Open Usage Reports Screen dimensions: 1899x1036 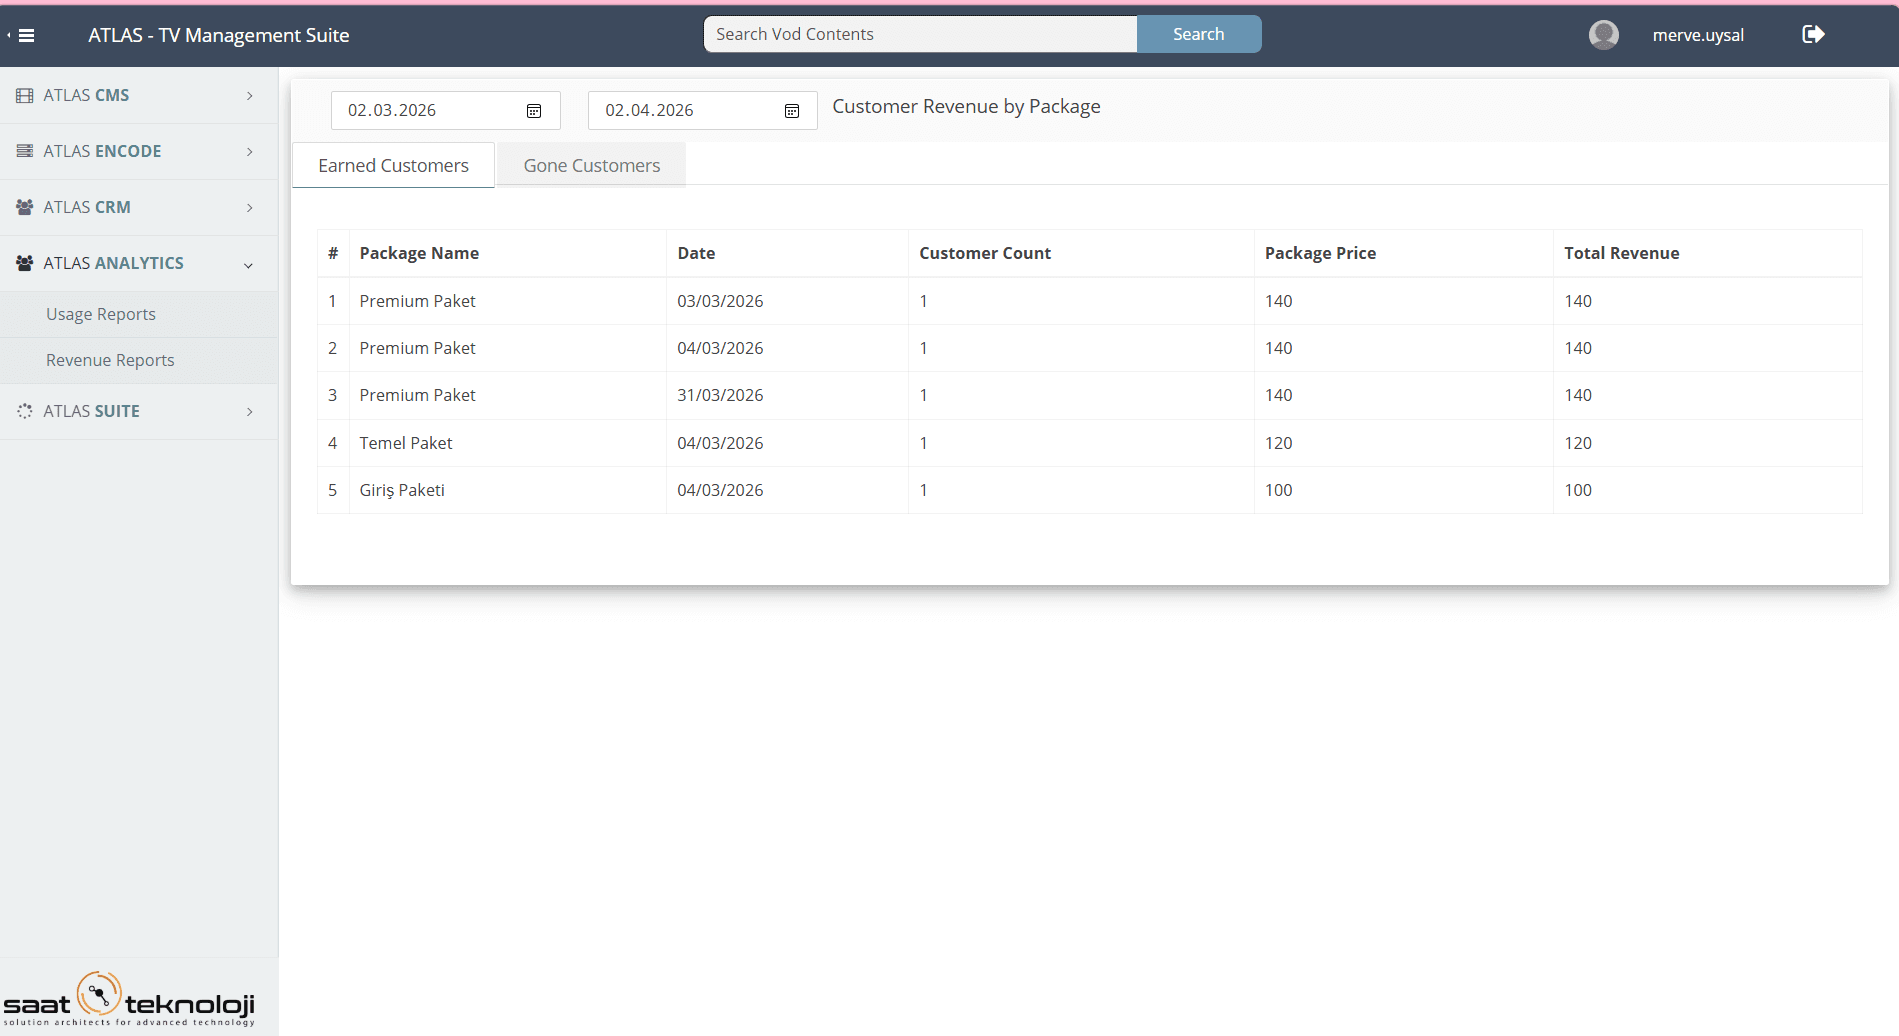point(100,313)
